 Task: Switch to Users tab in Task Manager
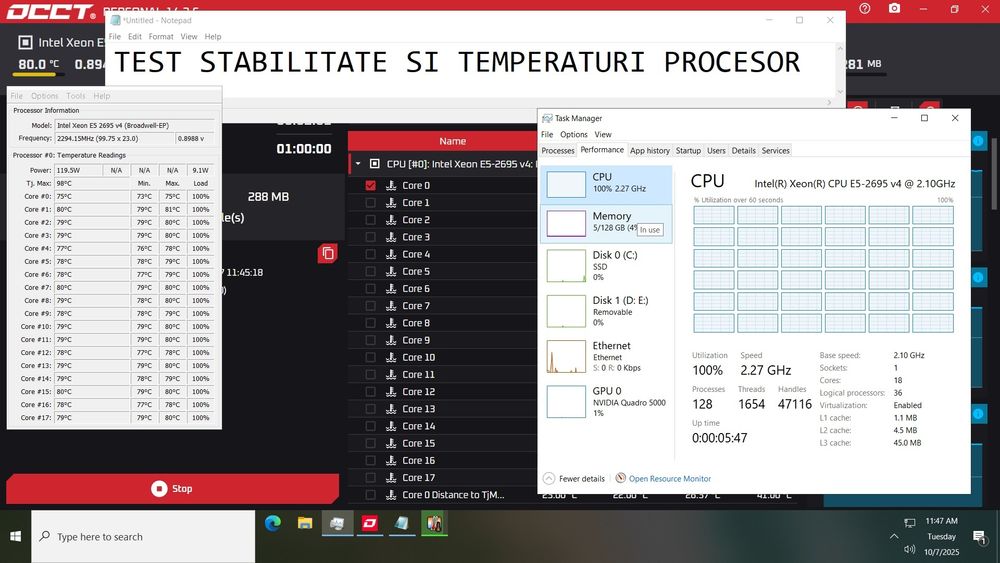pyautogui.click(x=716, y=150)
